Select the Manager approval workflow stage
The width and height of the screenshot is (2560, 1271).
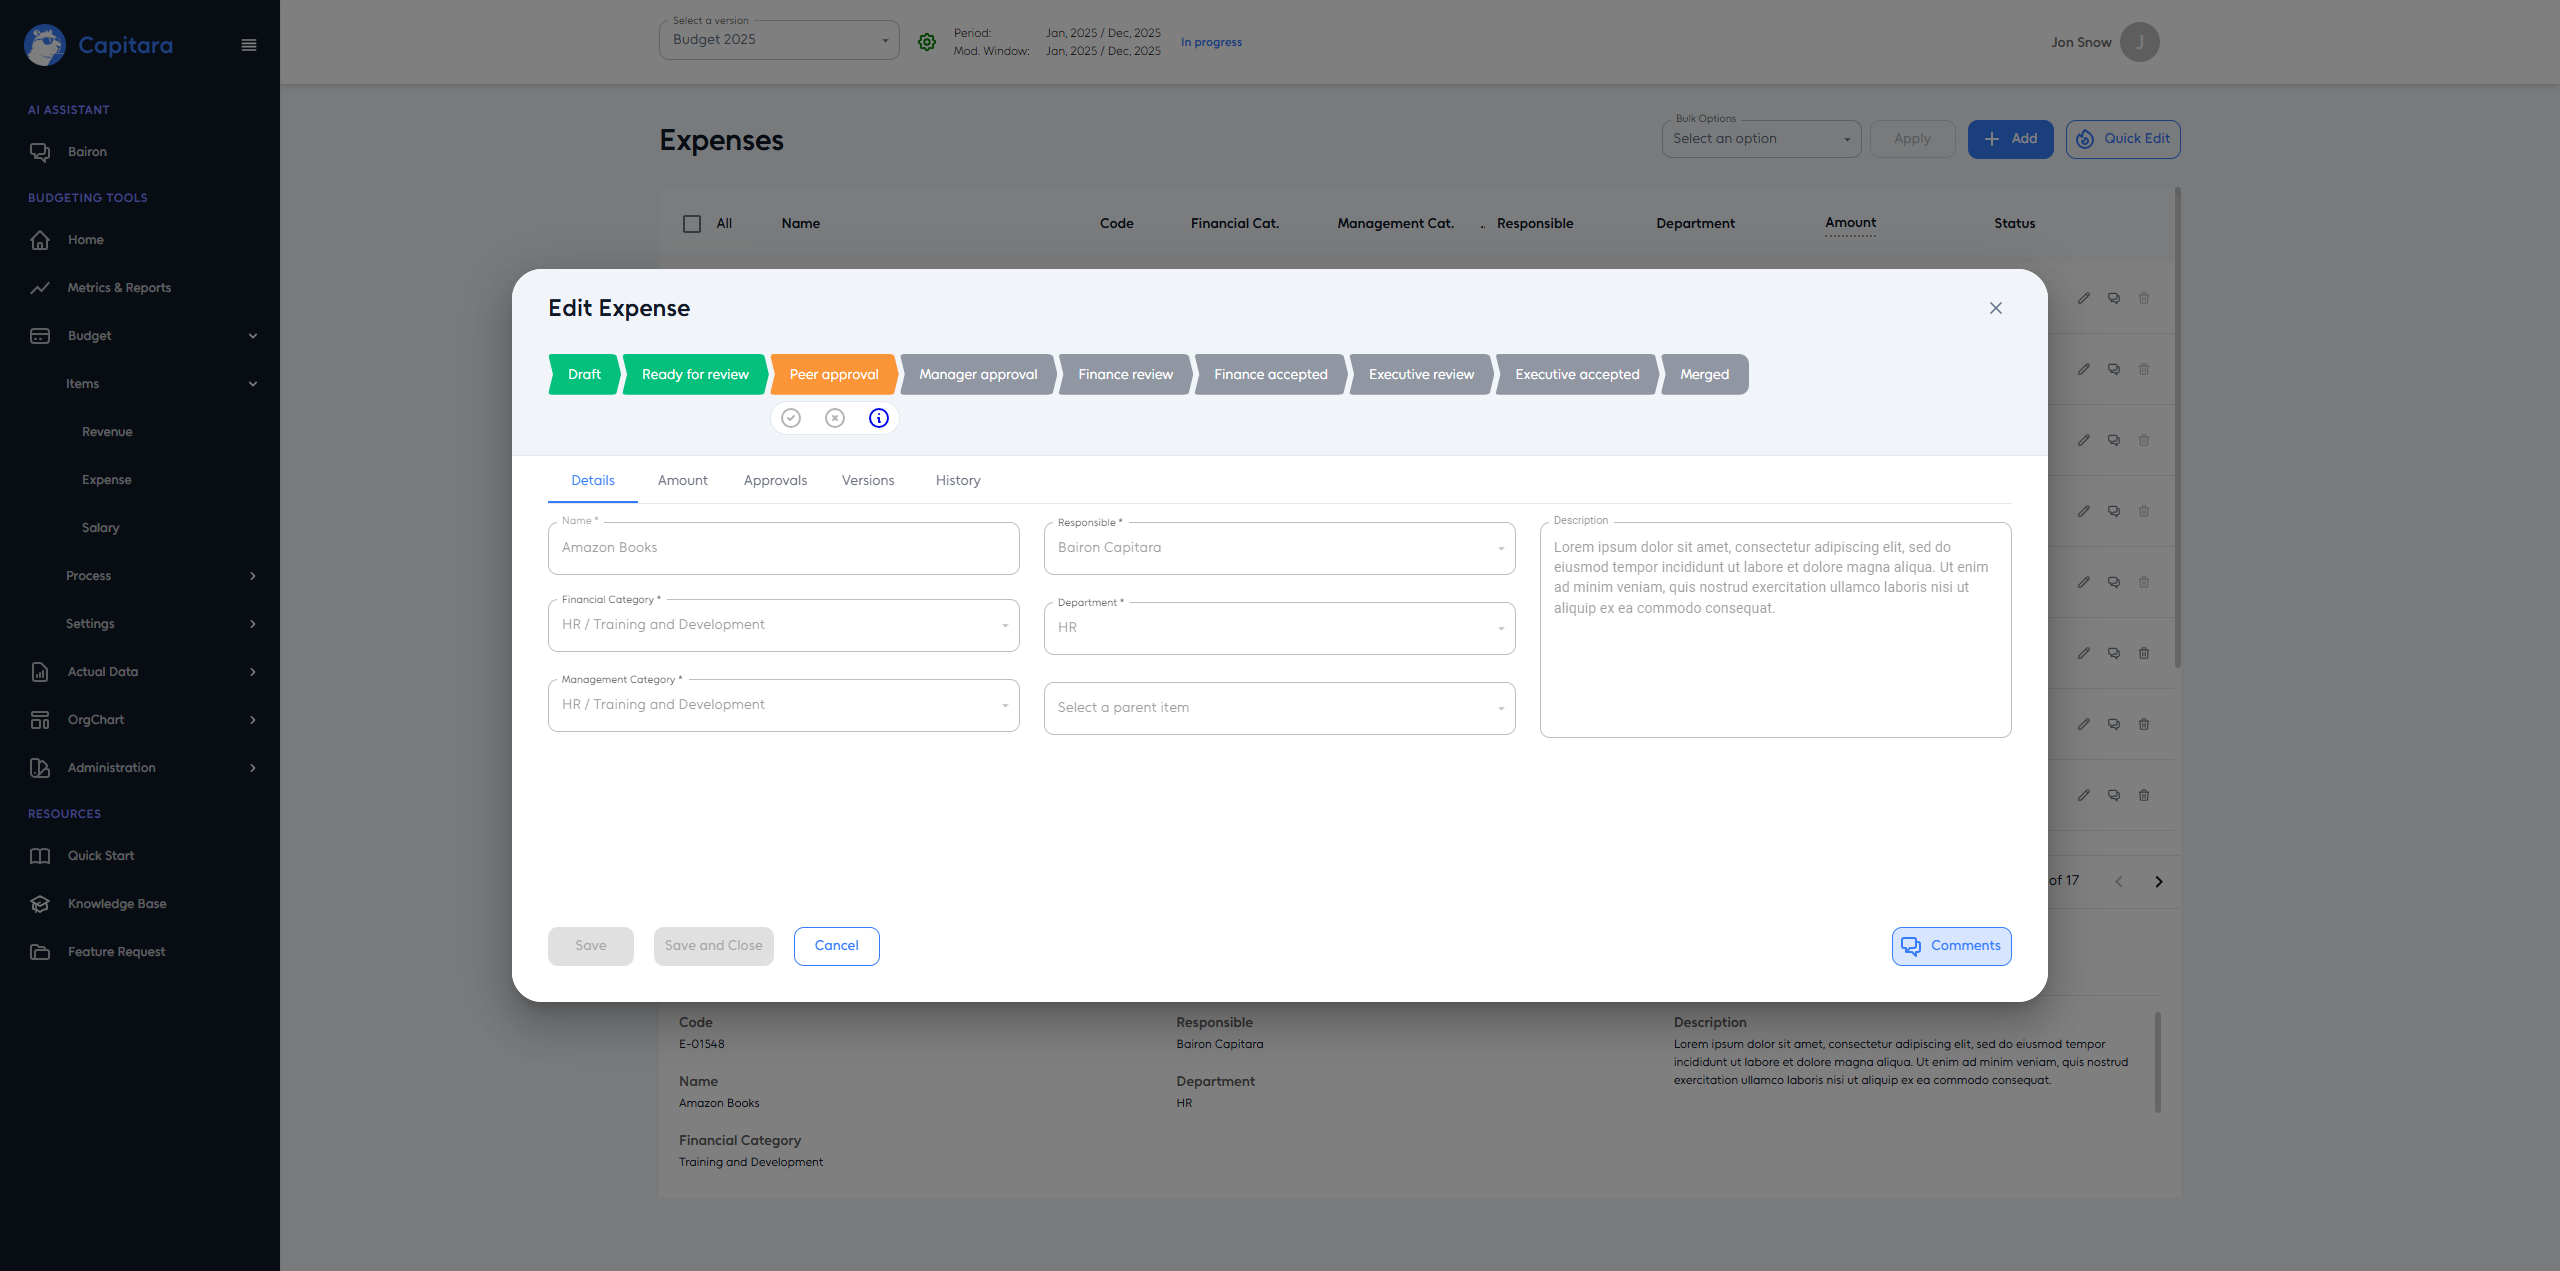pyautogui.click(x=977, y=375)
